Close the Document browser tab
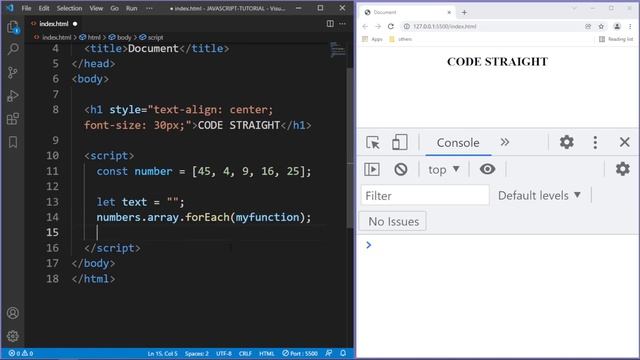Screen dimensions: 640x360 point(449,12)
